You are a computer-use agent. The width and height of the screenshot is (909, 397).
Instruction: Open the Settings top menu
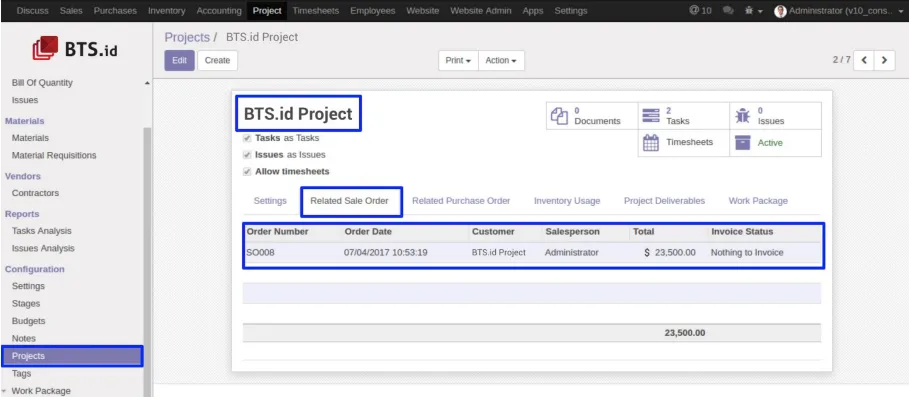[570, 10]
